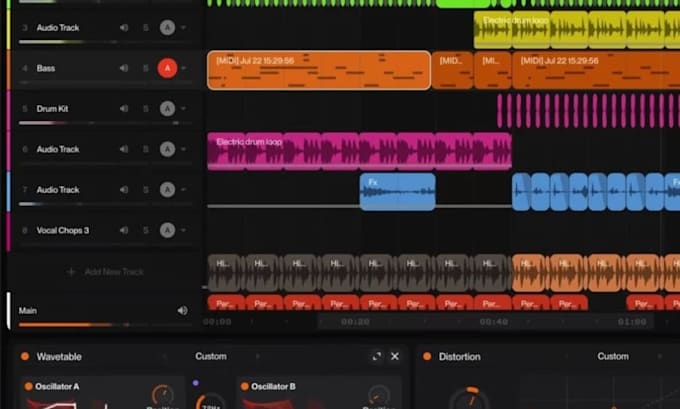The width and height of the screenshot is (680, 409).
Task: Adjust track 3 Audio Track volume slider
Action: coord(105,42)
